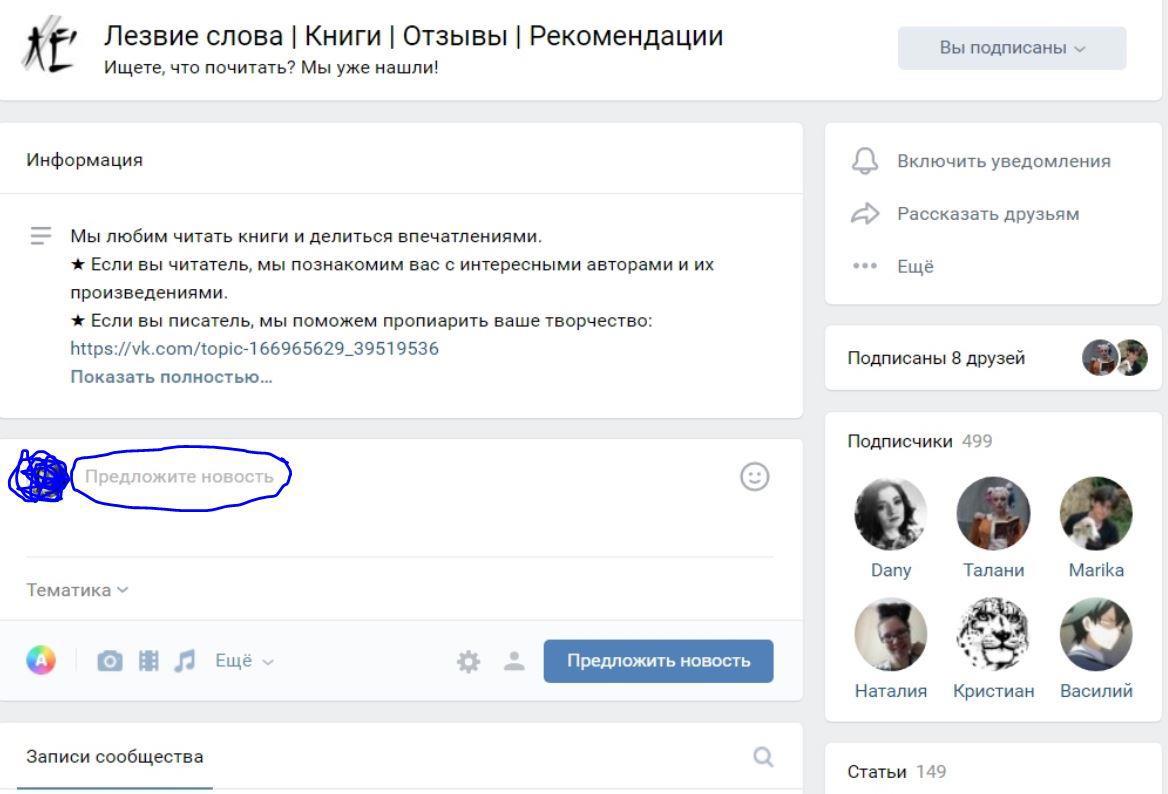
Task: Open subscriber Кристиан's profile thumbnail
Action: [x=993, y=634]
